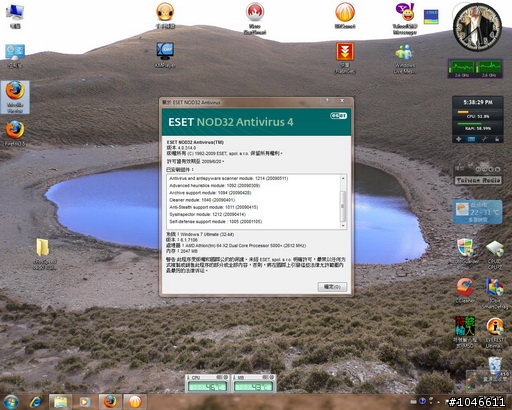Screen dimensions: 512x410
Task: Select the Yahoo! Messenger desktop icon
Action: coord(405,18)
